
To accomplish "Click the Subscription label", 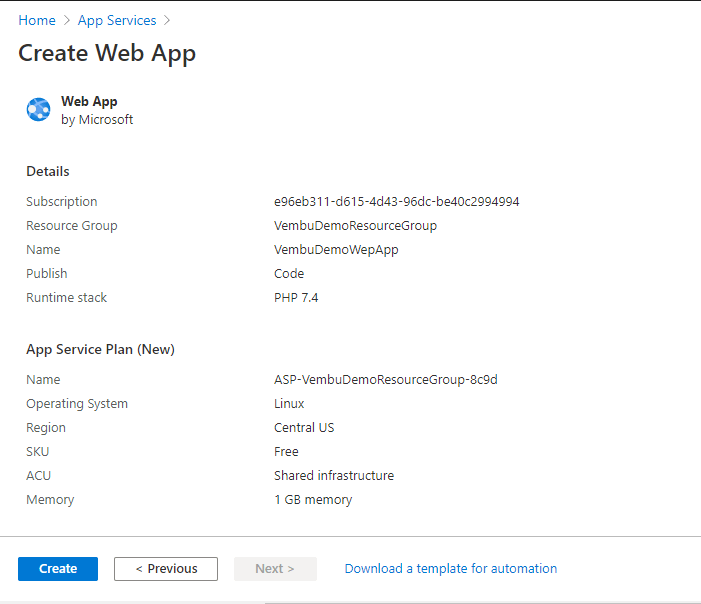I will tap(62, 202).
